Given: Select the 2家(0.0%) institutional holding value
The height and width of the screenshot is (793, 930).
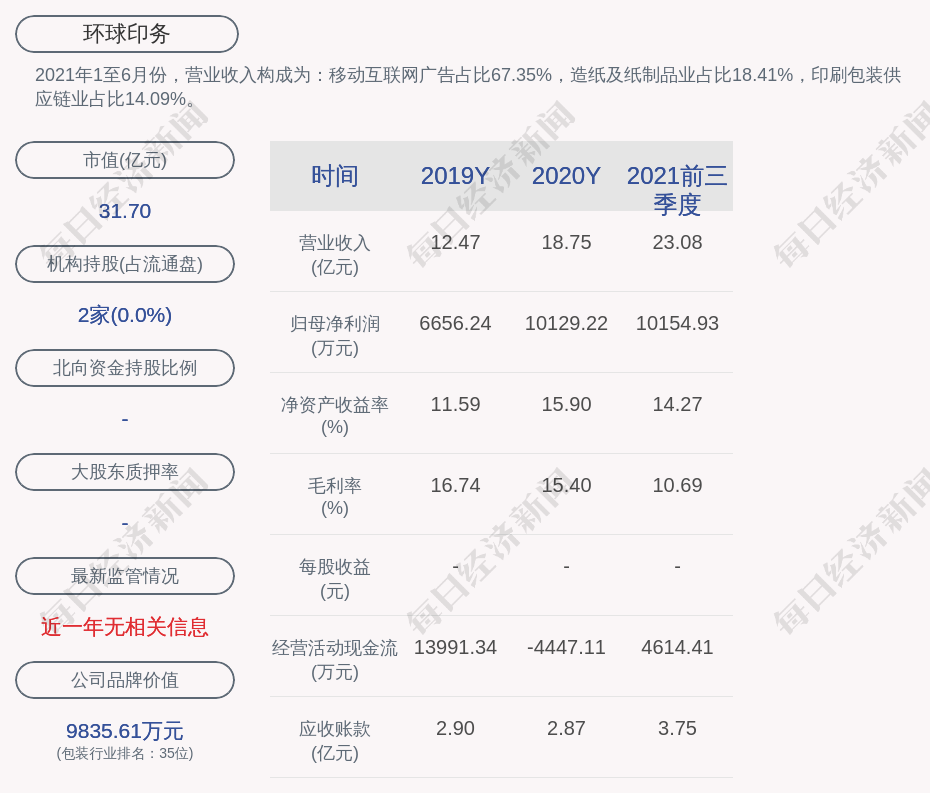Looking at the screenshot, I should point(125,315).
